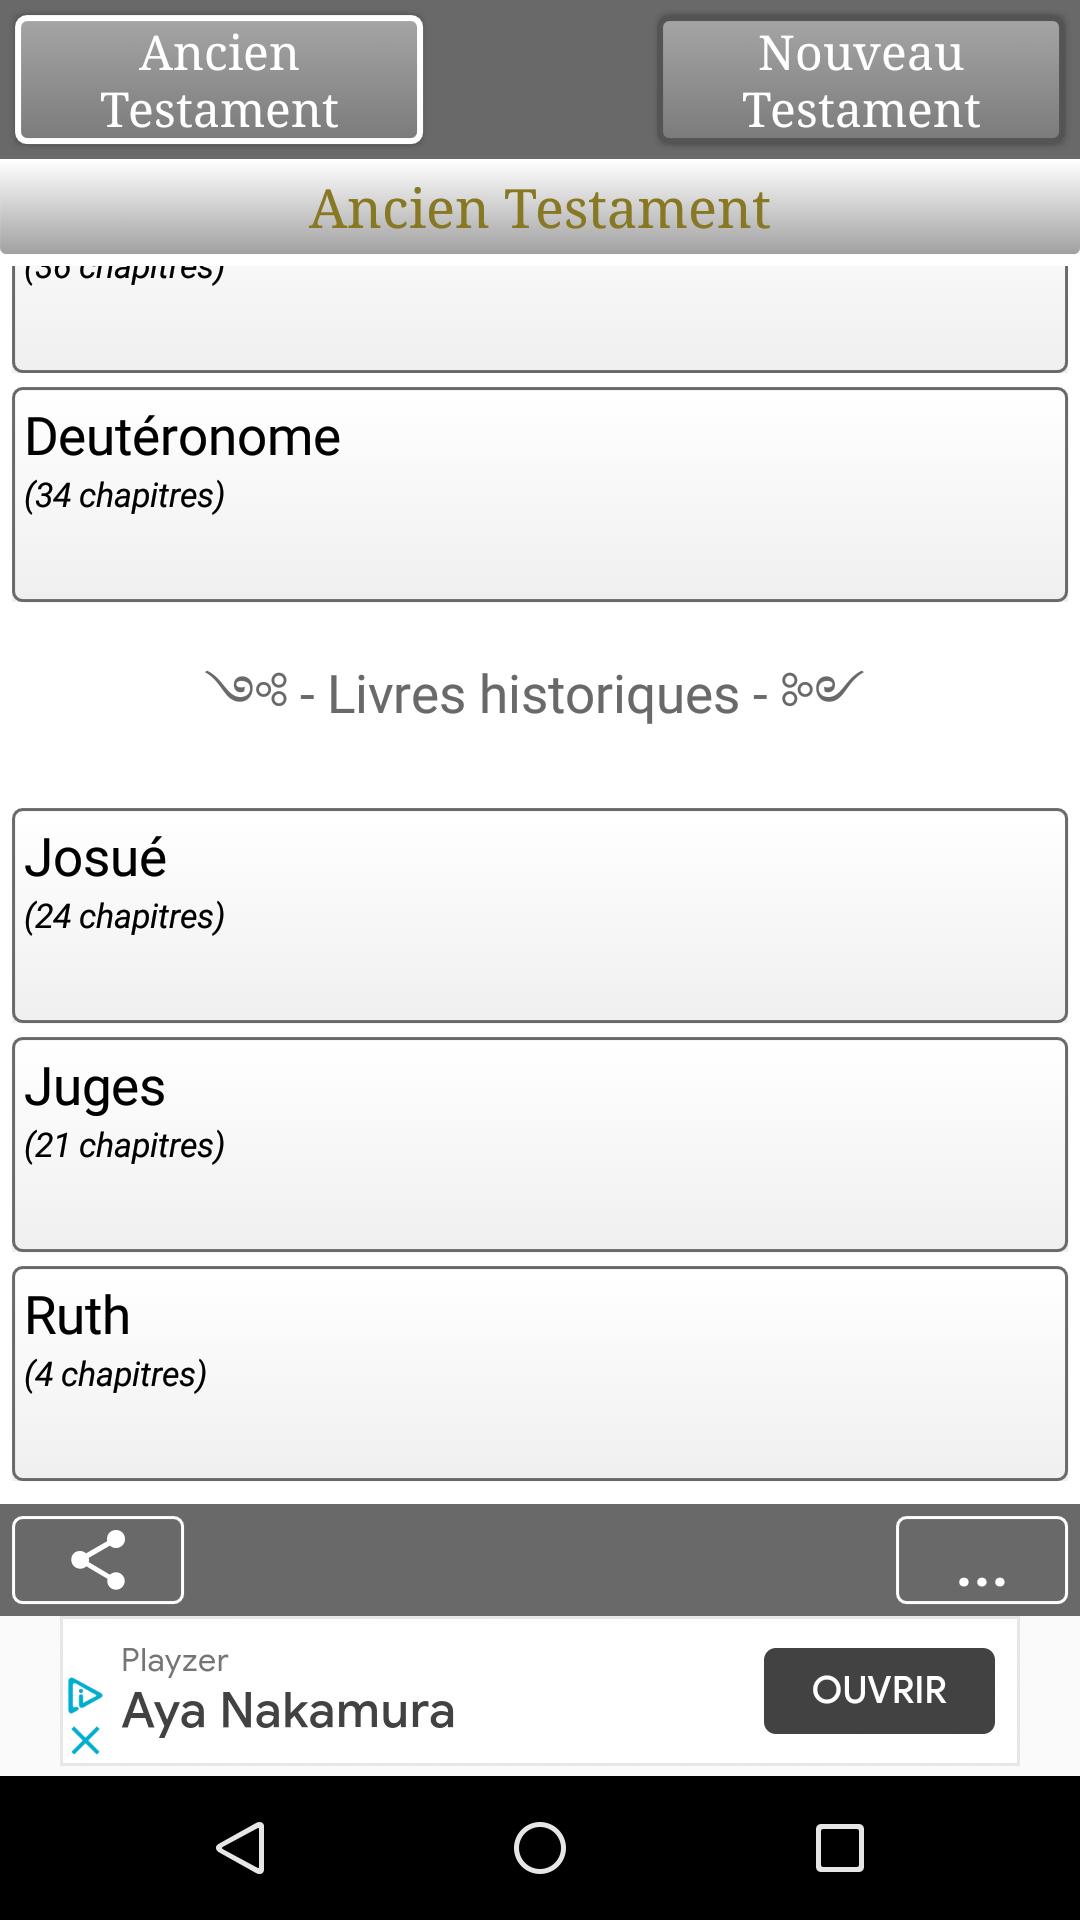Open the Juges book
Viewport: 1080px width, 1920px height.
540,1145
